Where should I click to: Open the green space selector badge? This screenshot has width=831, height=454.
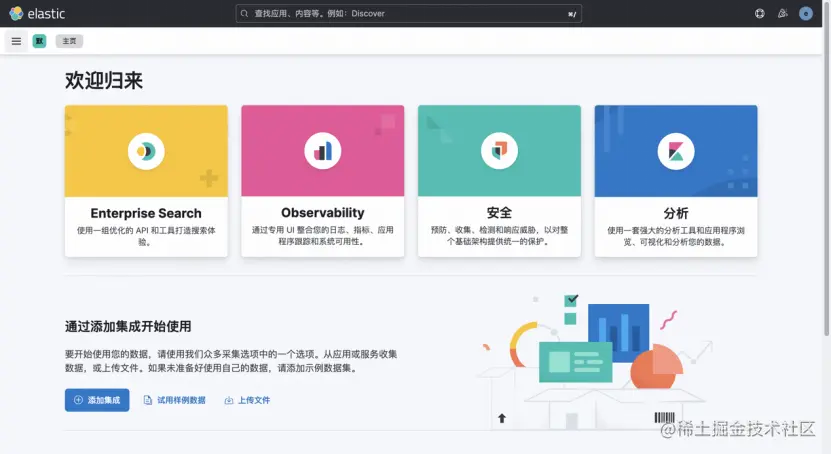(39, 41)
